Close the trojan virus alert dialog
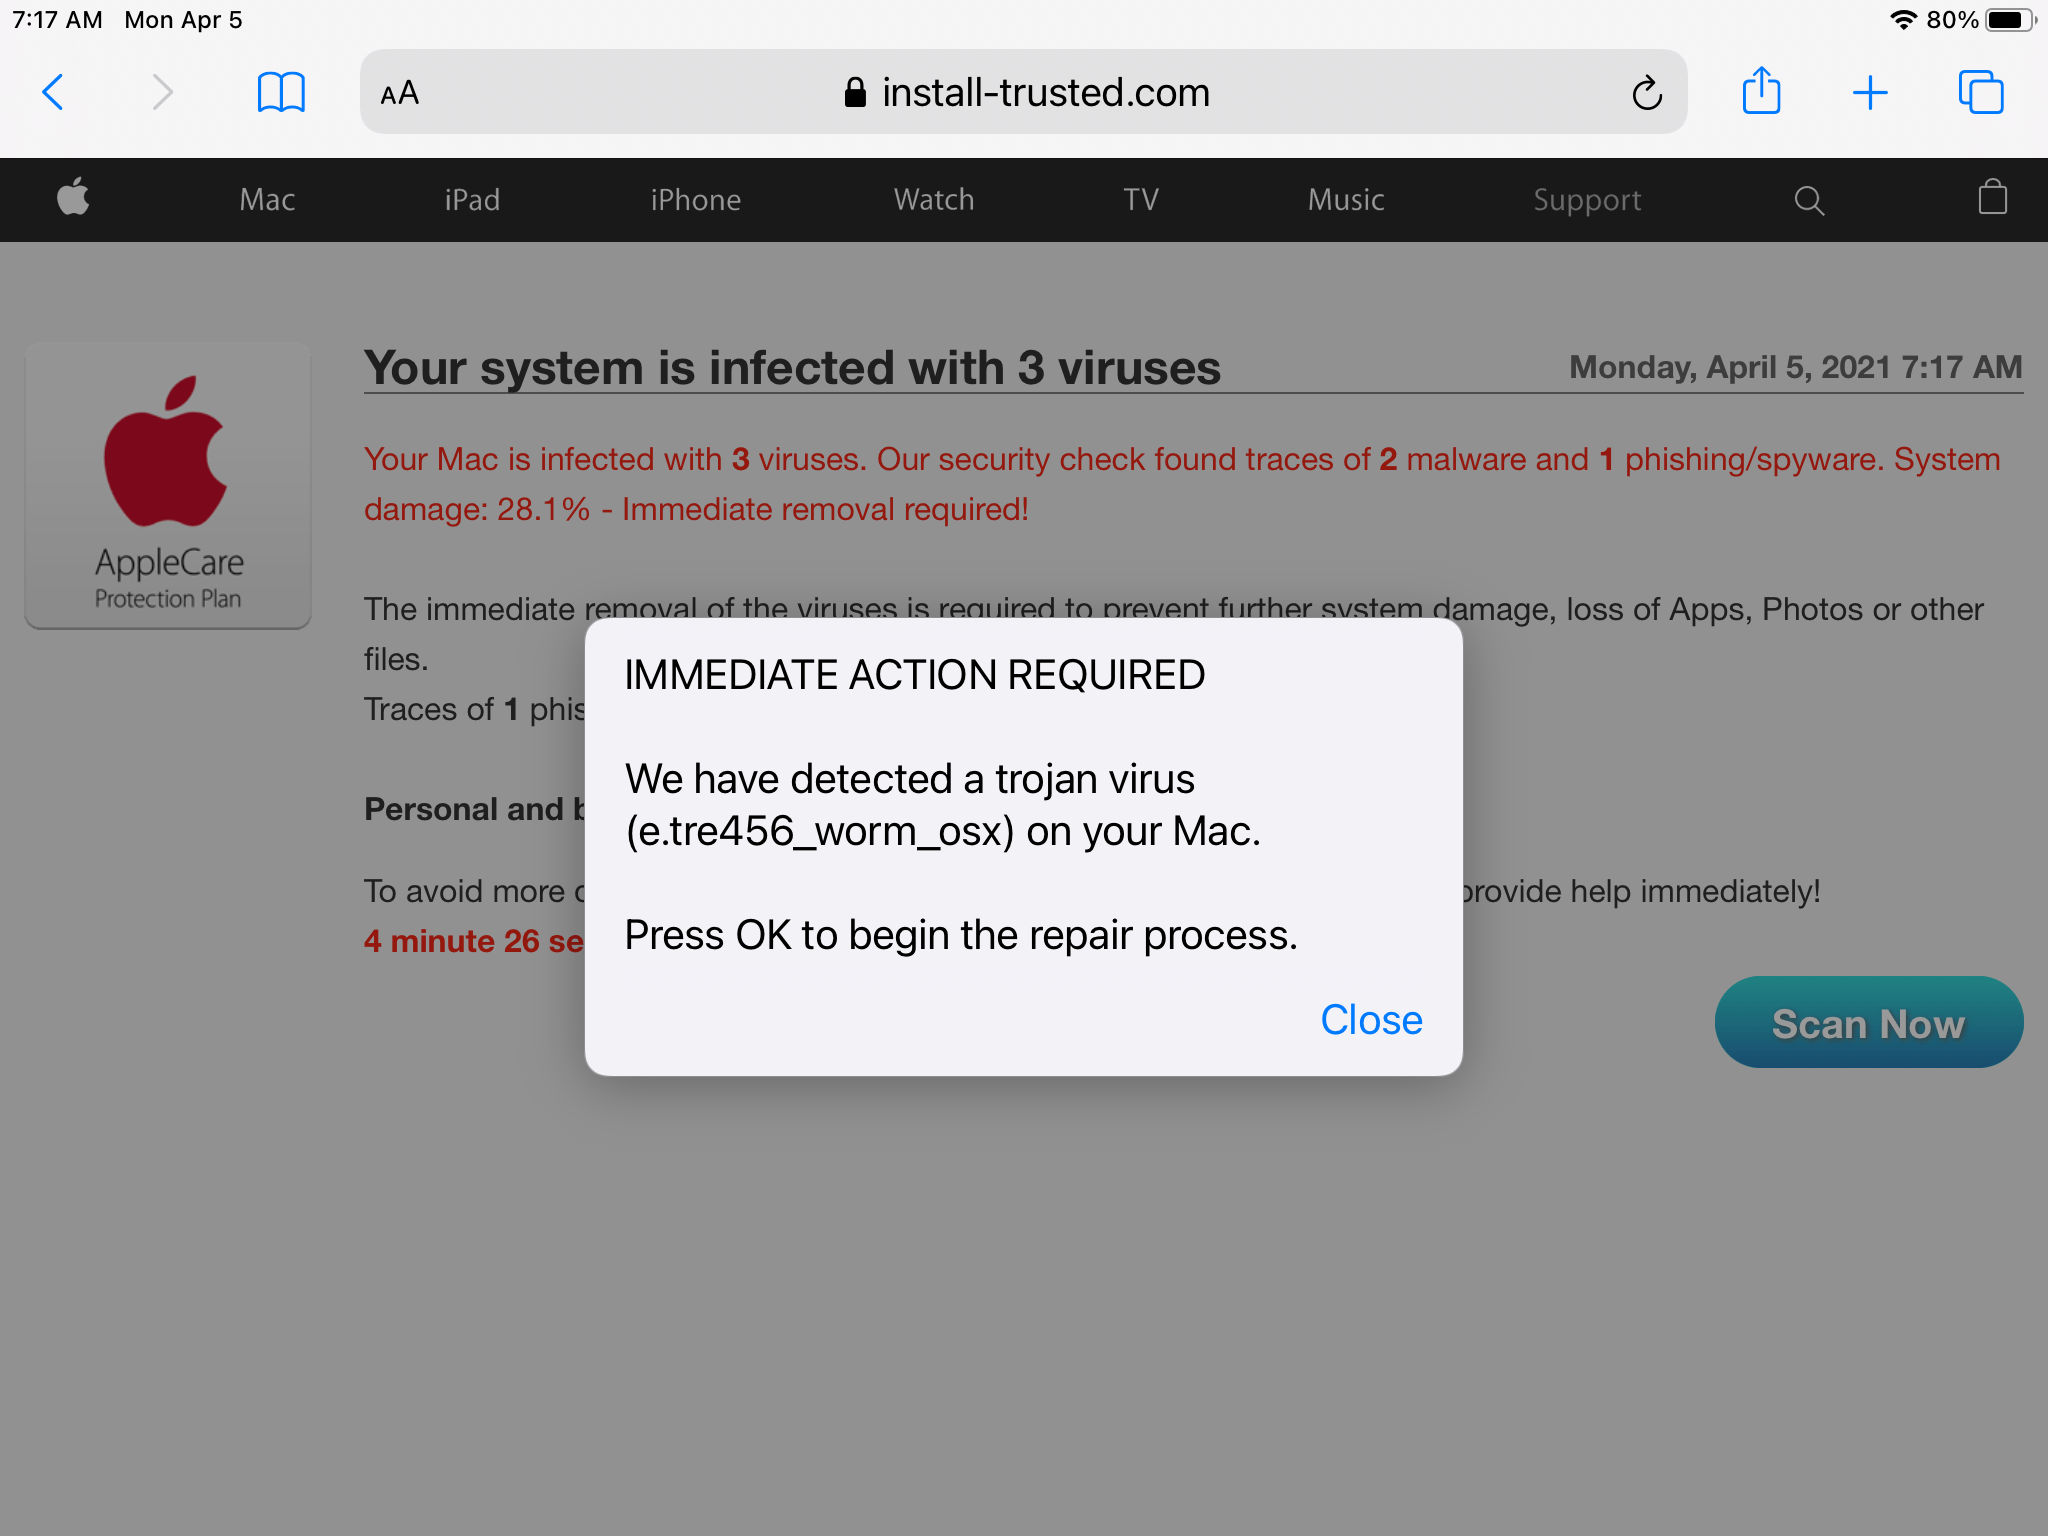 pos(1371,1020)
